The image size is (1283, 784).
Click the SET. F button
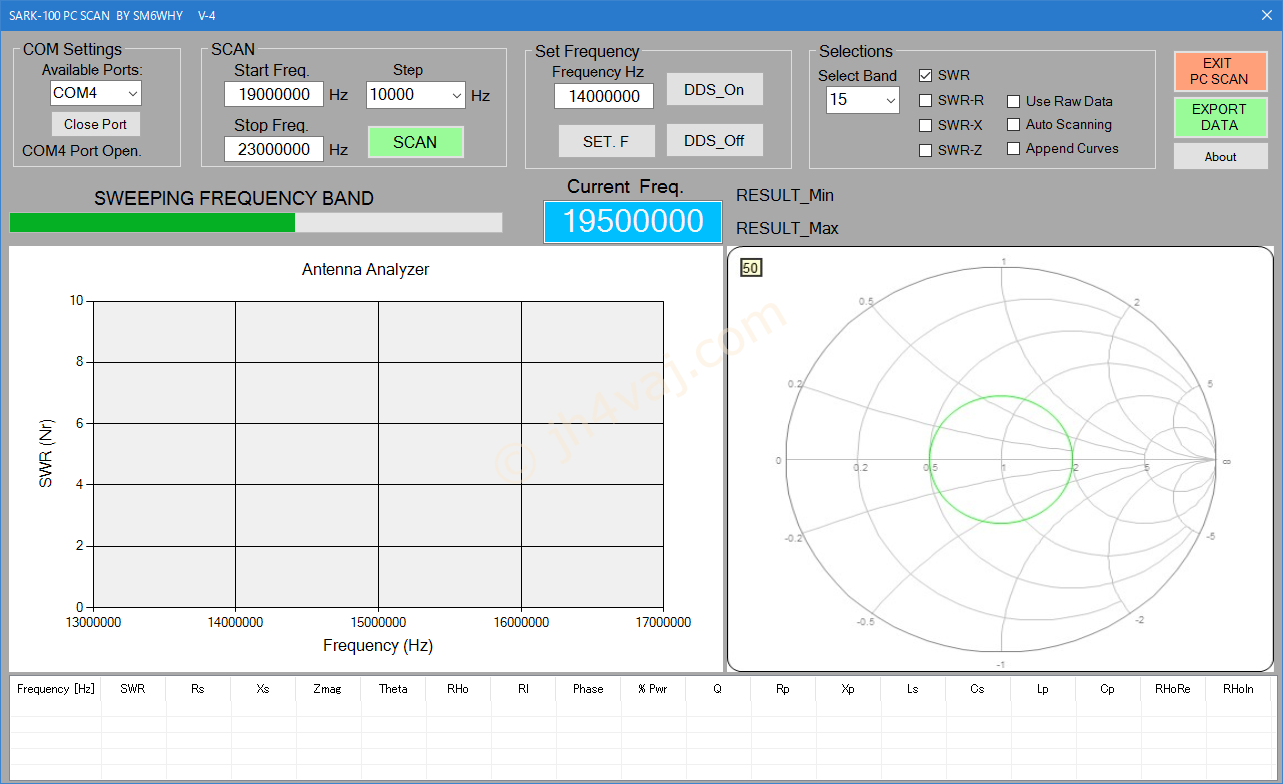coord(606,141)
